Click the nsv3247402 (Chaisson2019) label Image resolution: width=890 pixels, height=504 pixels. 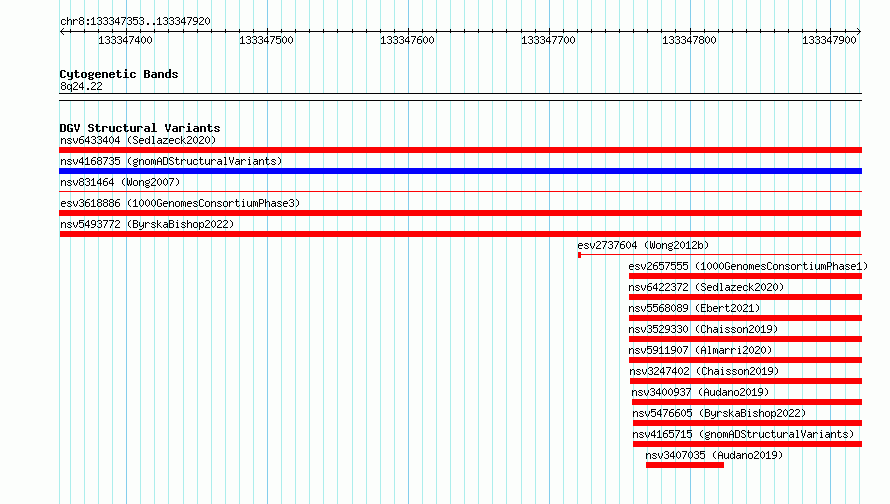tap(704, 371)
